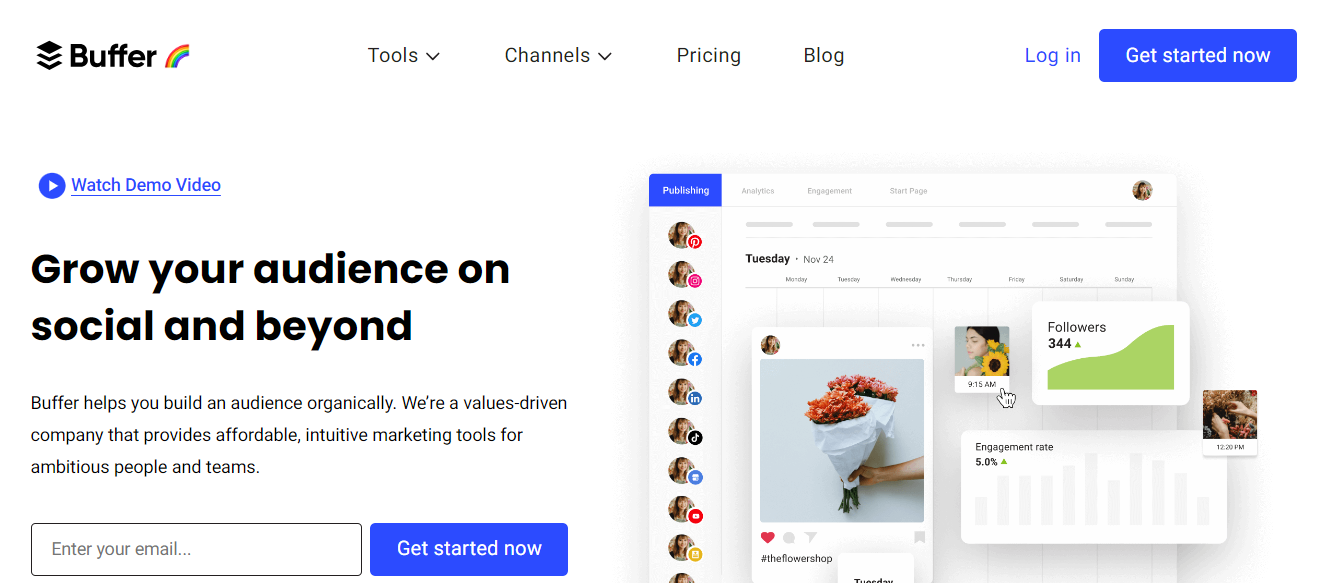The width and height of the screenshot is (1320, 583).
Task: Open the post's three-dot options menu
Action: [918, 346]
